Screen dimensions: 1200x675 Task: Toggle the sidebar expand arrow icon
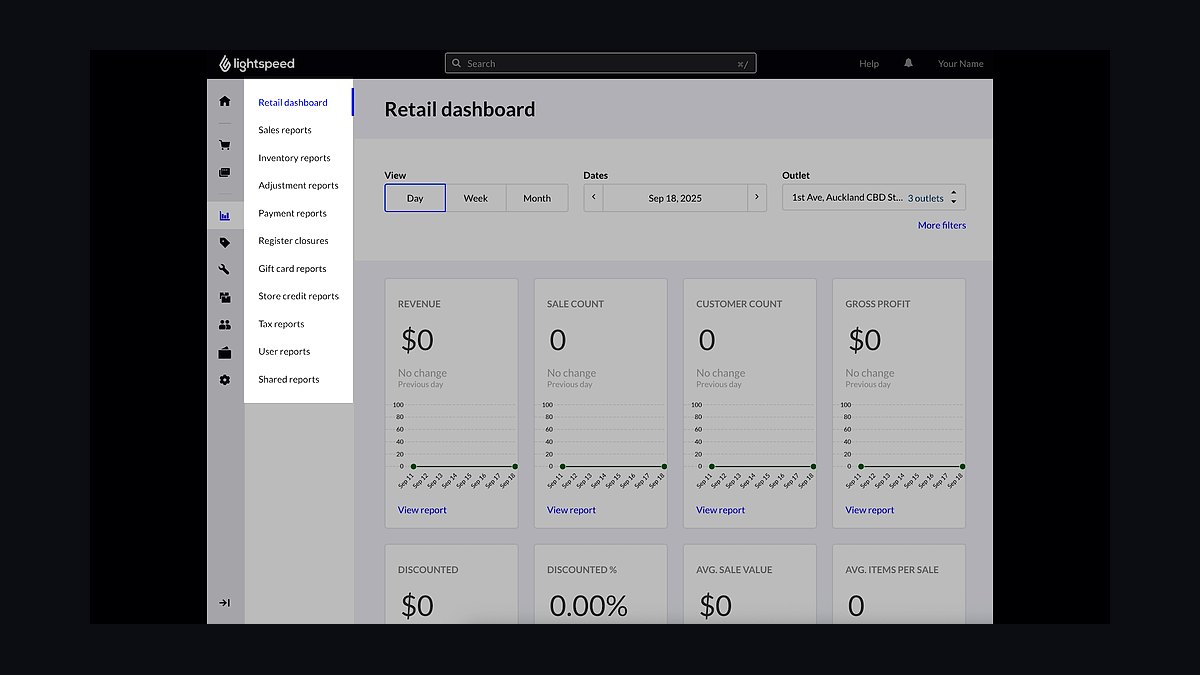(225, 602)
